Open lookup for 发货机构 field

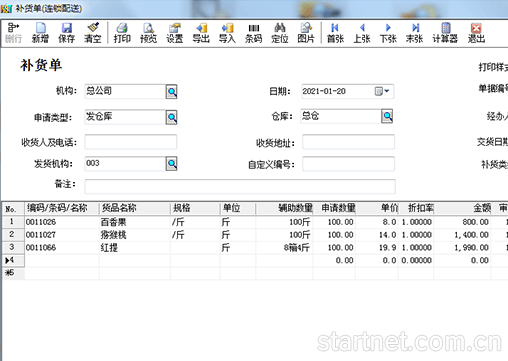point(172,164)
